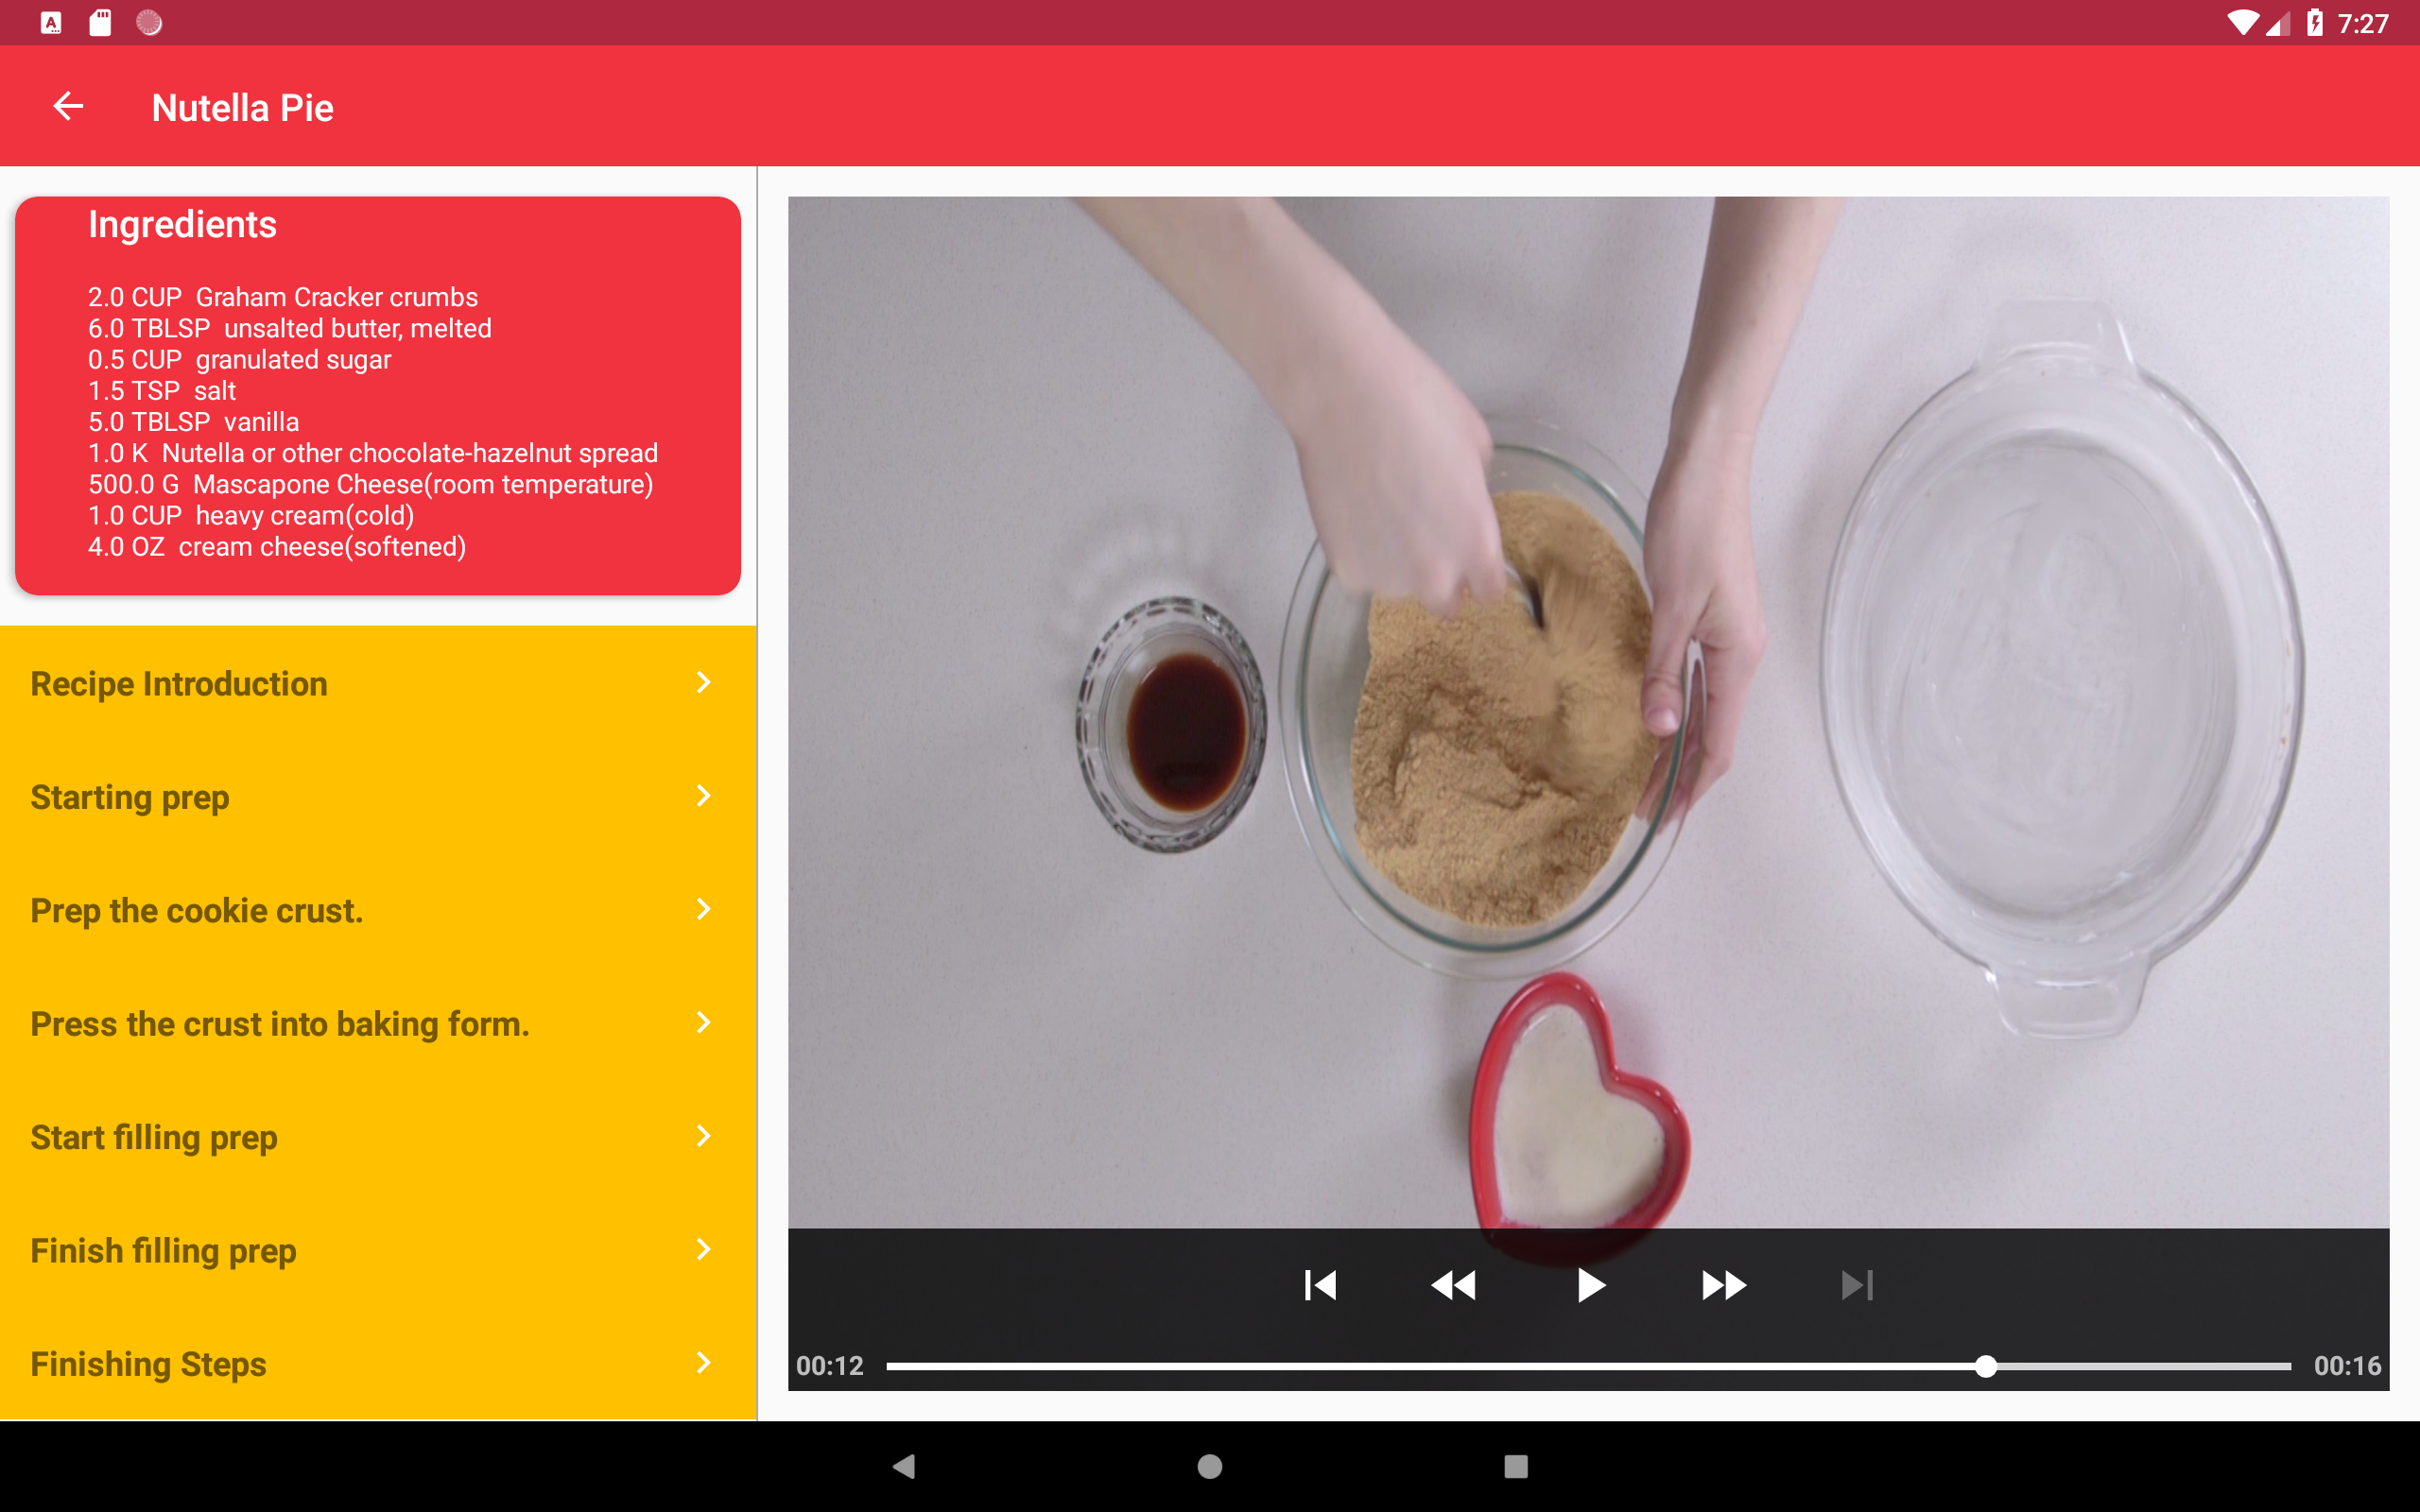The image size is (2420, 1512).
Task: Click the rewind video control
Action: click(1453, 1285)
